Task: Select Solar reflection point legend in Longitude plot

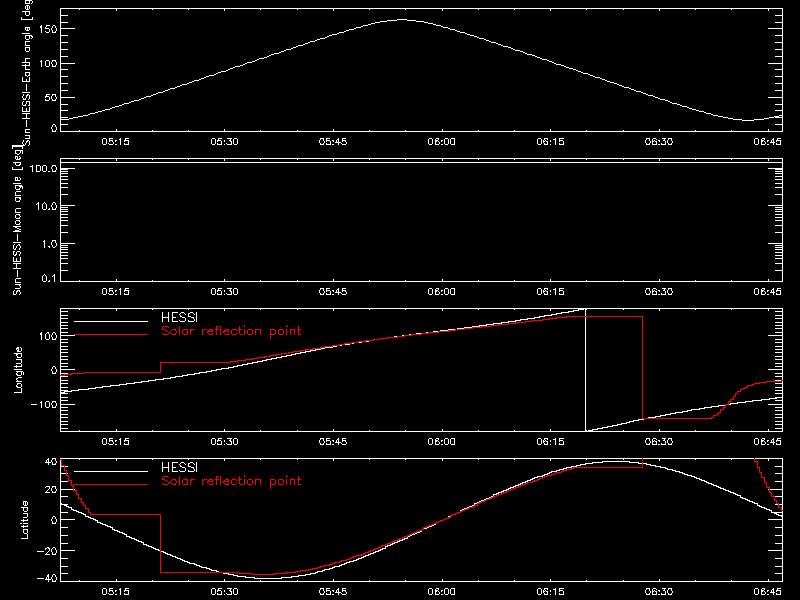Action: [x=231, y=331]
